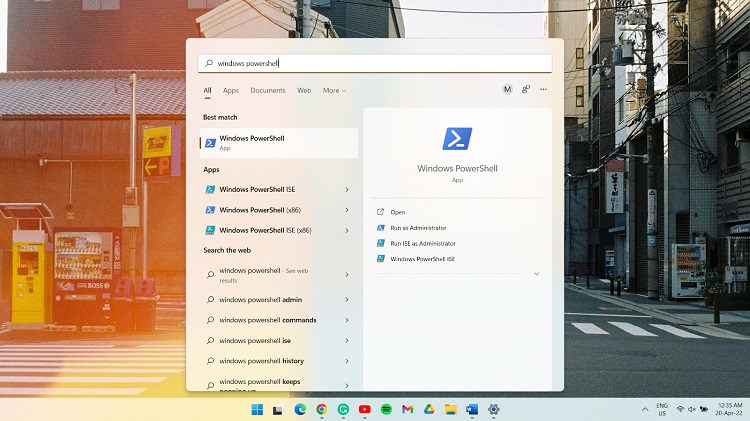Image resolution: width=750 pixels, height=421 pixels.
Task: Open the M user account icon
Action: click(x=507, y=89)
